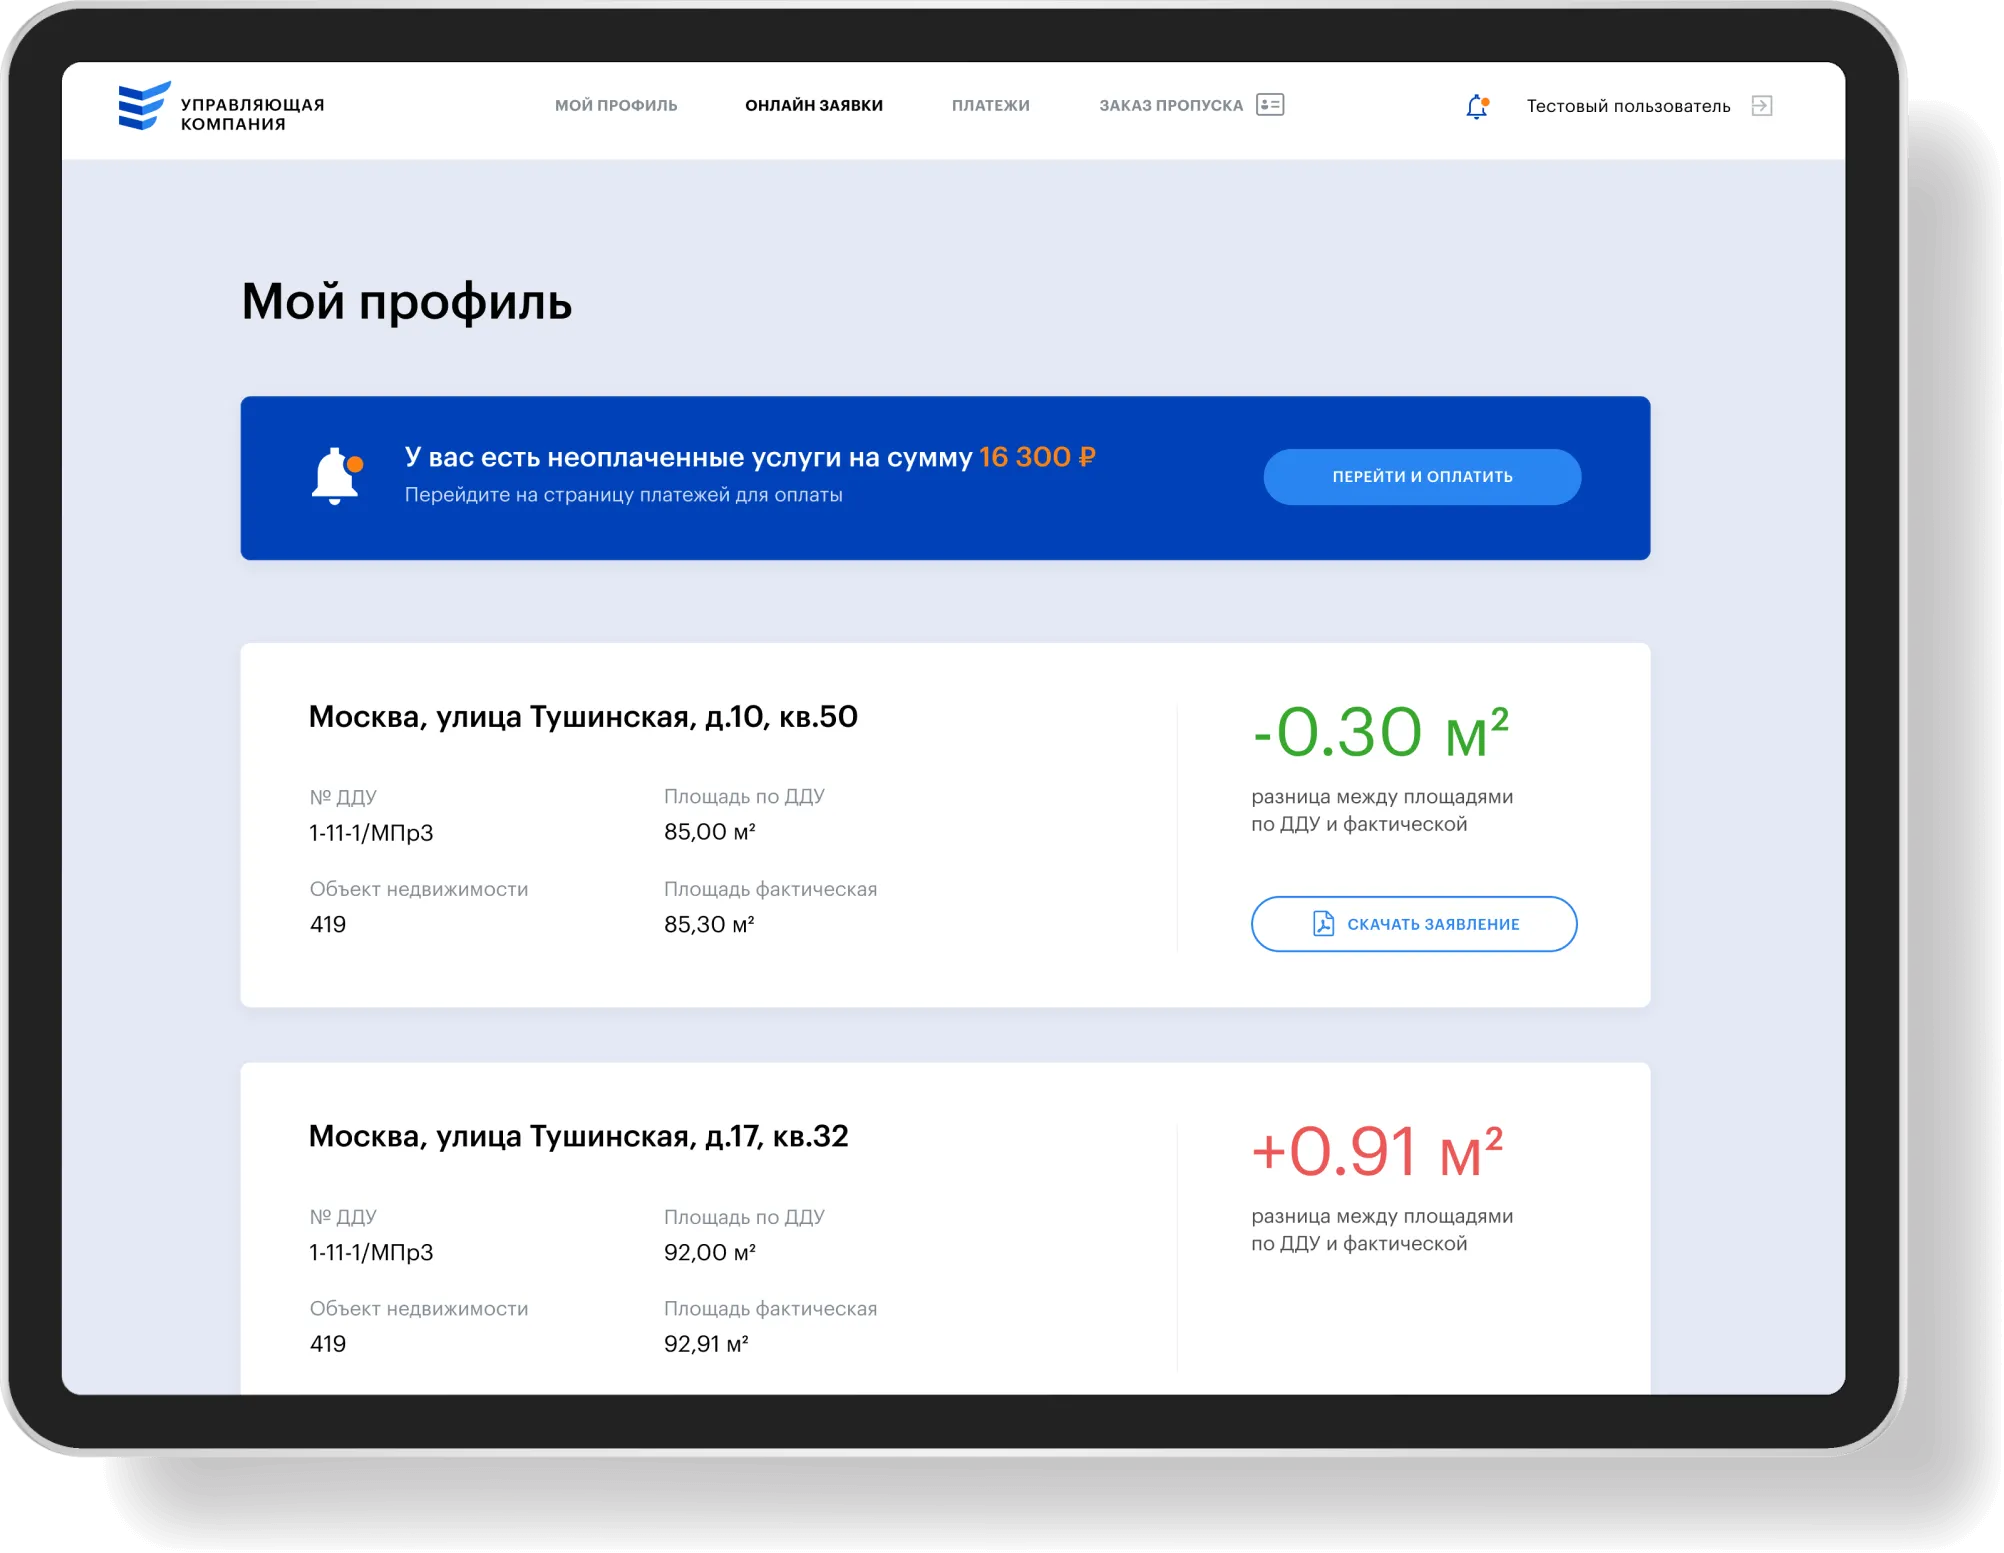The width and height of the screenshot is (2004, 1553).
Task: Click the Управляющая компания logo
Action: [221, 106]
